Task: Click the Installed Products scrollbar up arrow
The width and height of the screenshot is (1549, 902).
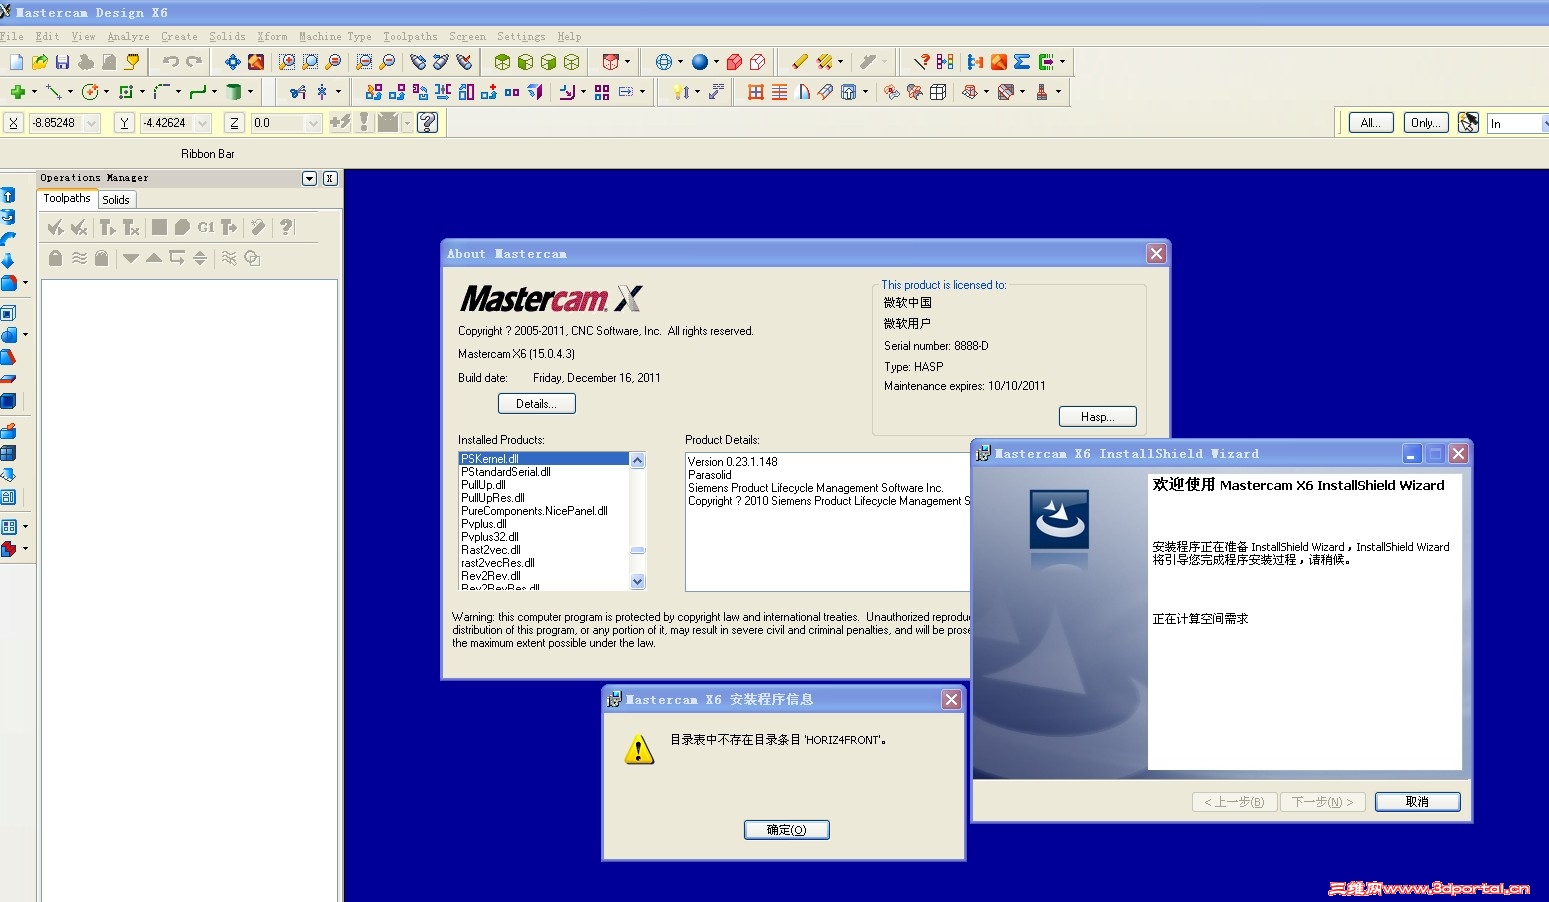Action: 638,460
